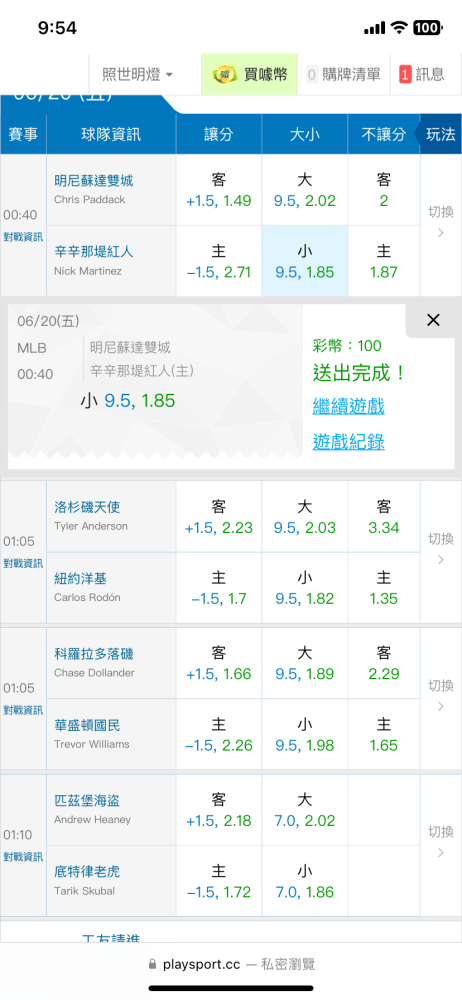This screenshot has height=1000, width=462.
Task: Pick 主 −1.5, 2.71 spread for Reds
Action: point(219,261)
